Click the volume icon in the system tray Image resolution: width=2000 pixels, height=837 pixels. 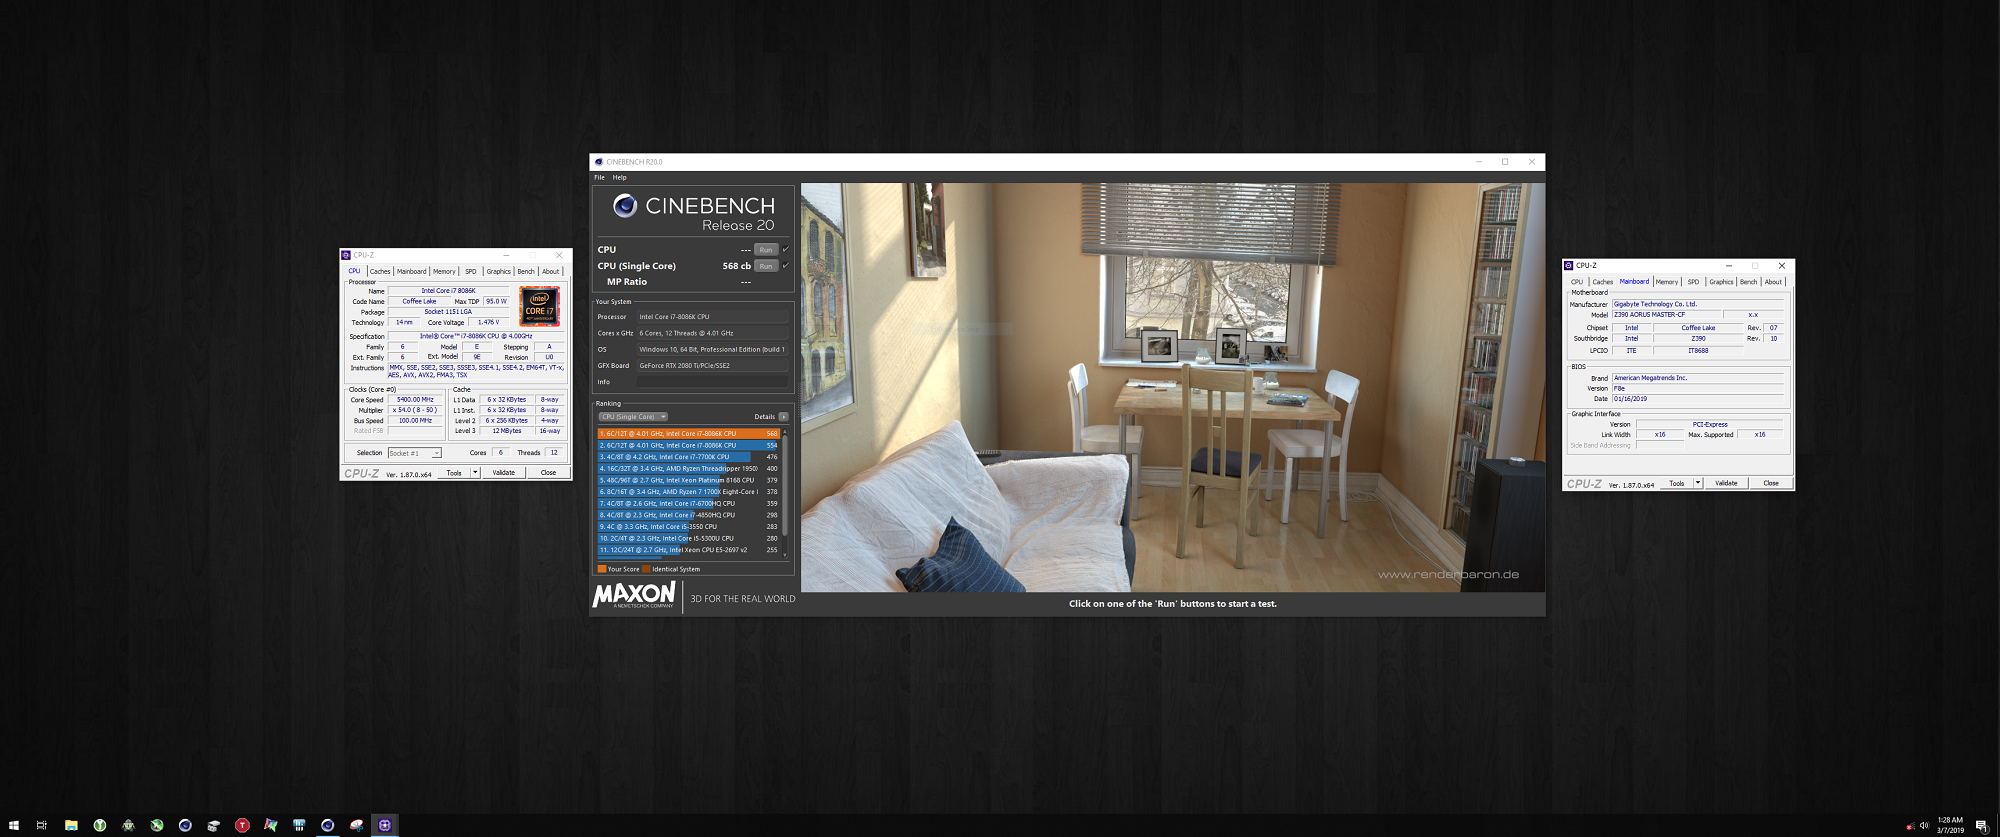coord(1924,826)
